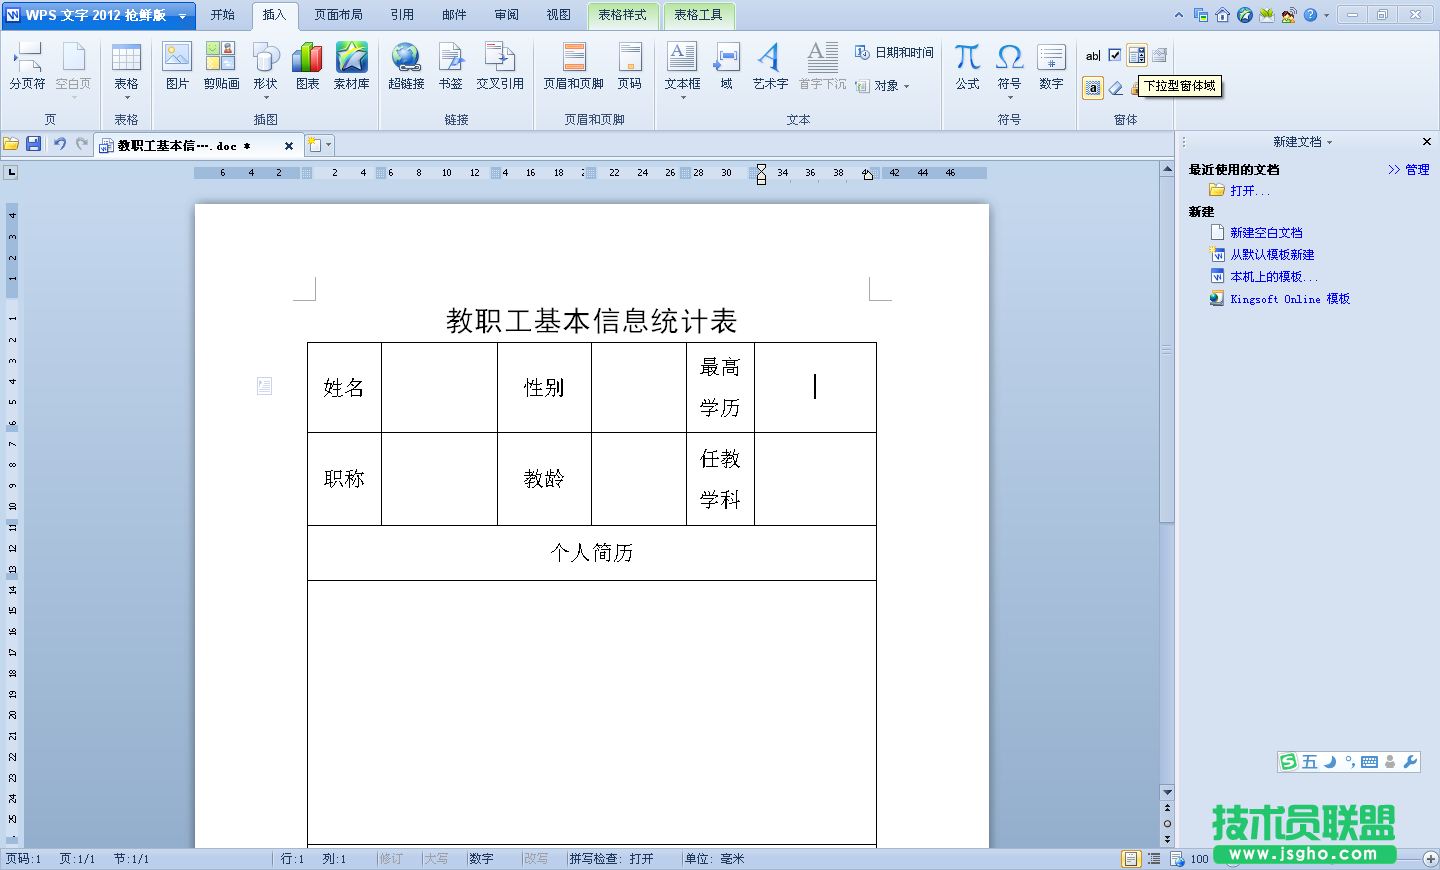The width and height of the screenshot is (1440, 870).
Task: Open the 审阅 review tab
Action: [x=506, y=15]
